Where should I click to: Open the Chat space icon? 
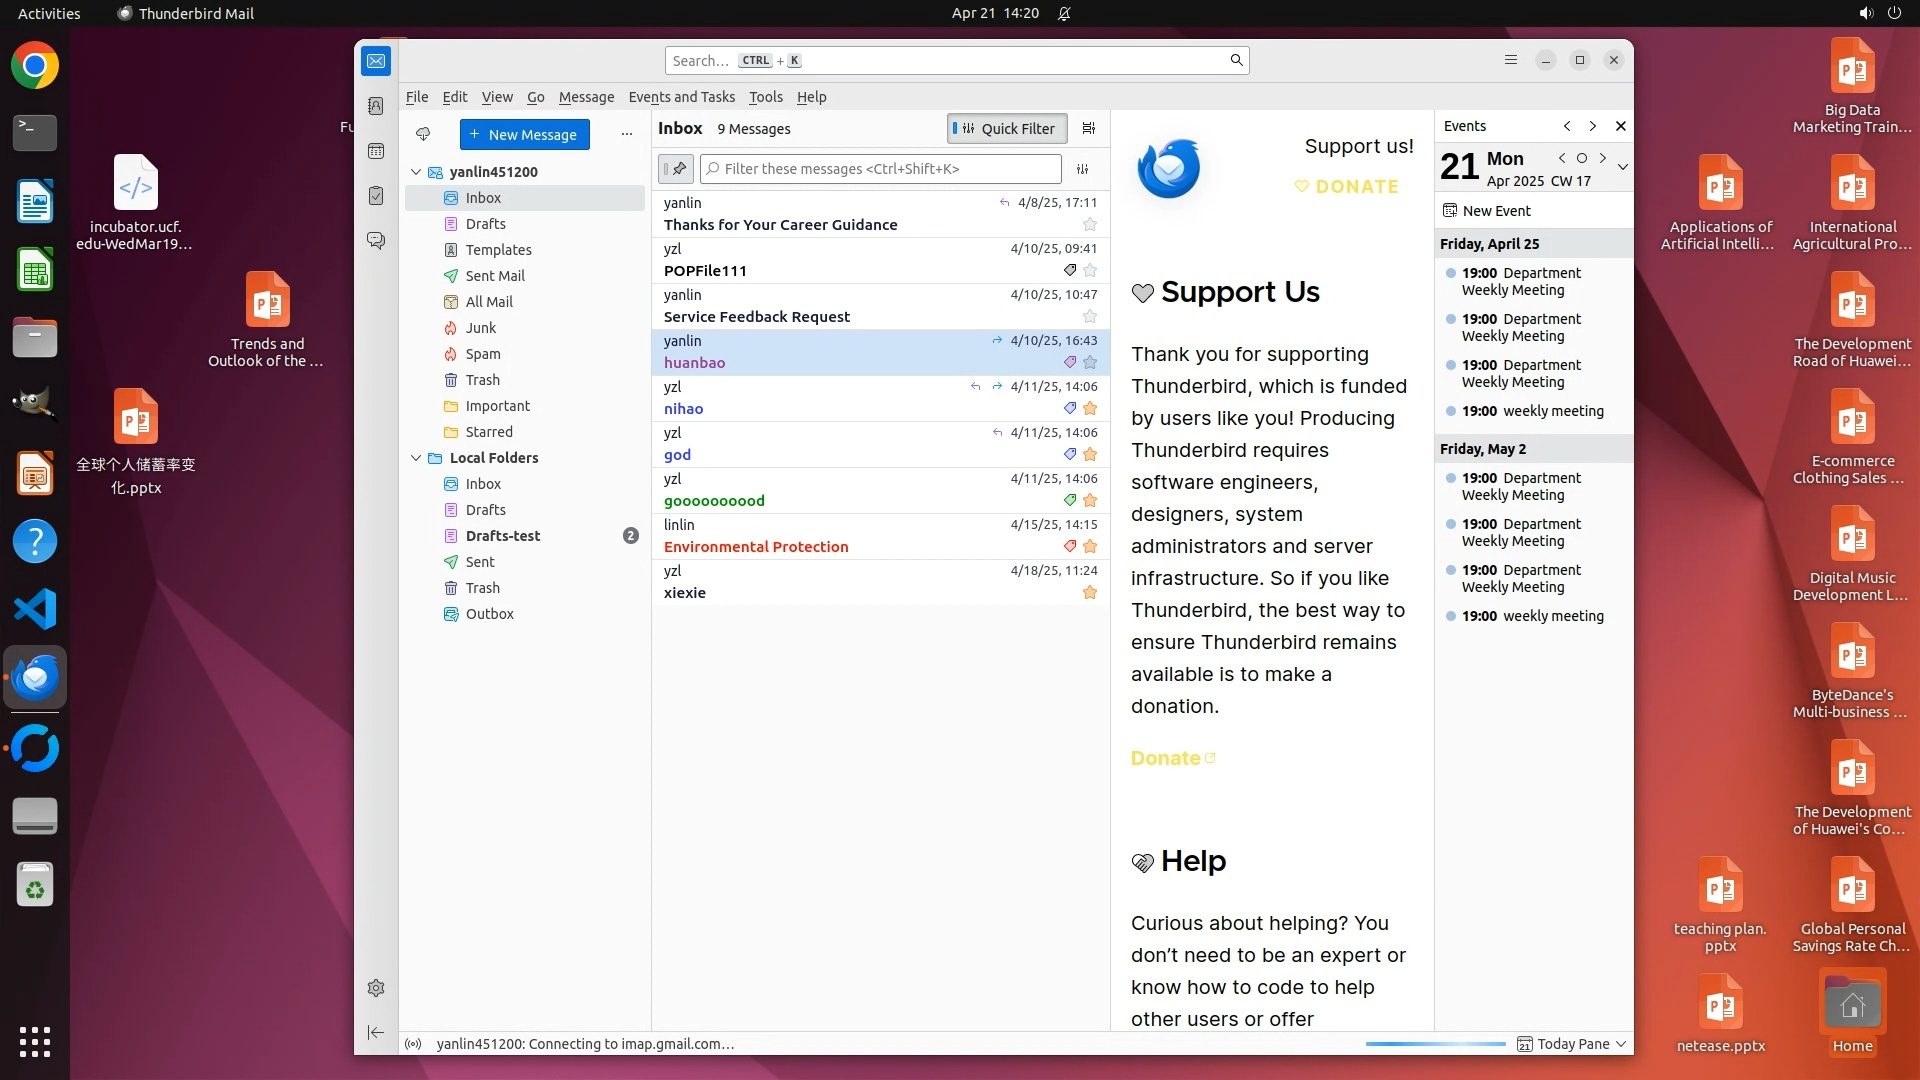point(376,241)
